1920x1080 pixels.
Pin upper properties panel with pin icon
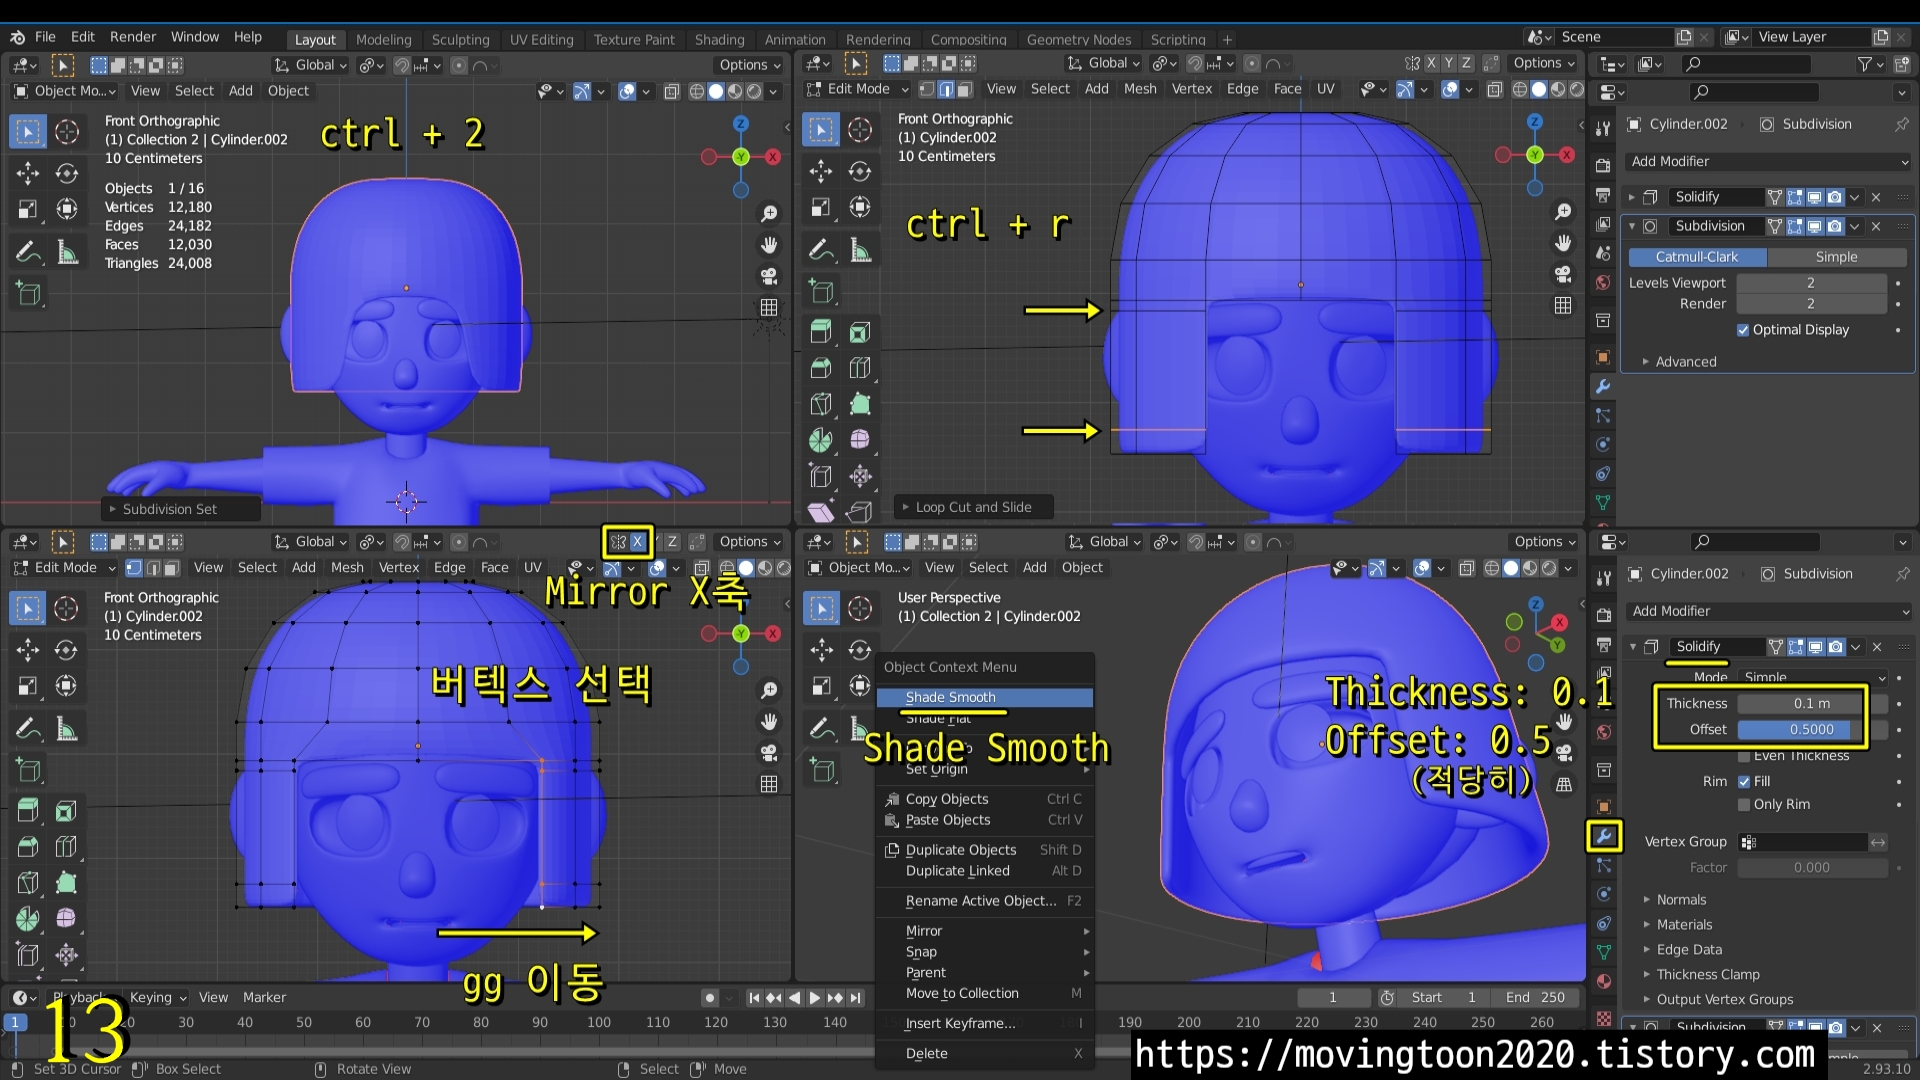(1901, 125)
